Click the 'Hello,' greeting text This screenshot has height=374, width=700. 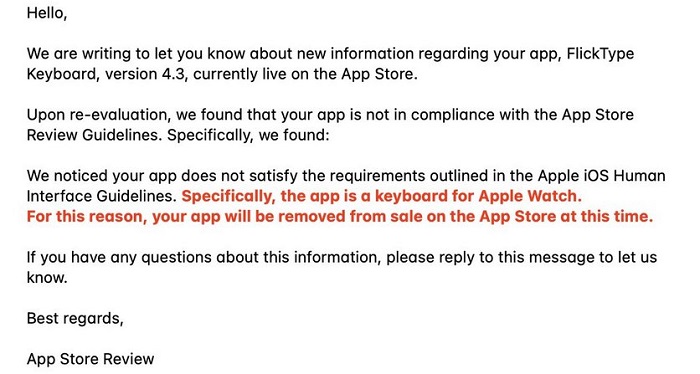click(47, 13)
